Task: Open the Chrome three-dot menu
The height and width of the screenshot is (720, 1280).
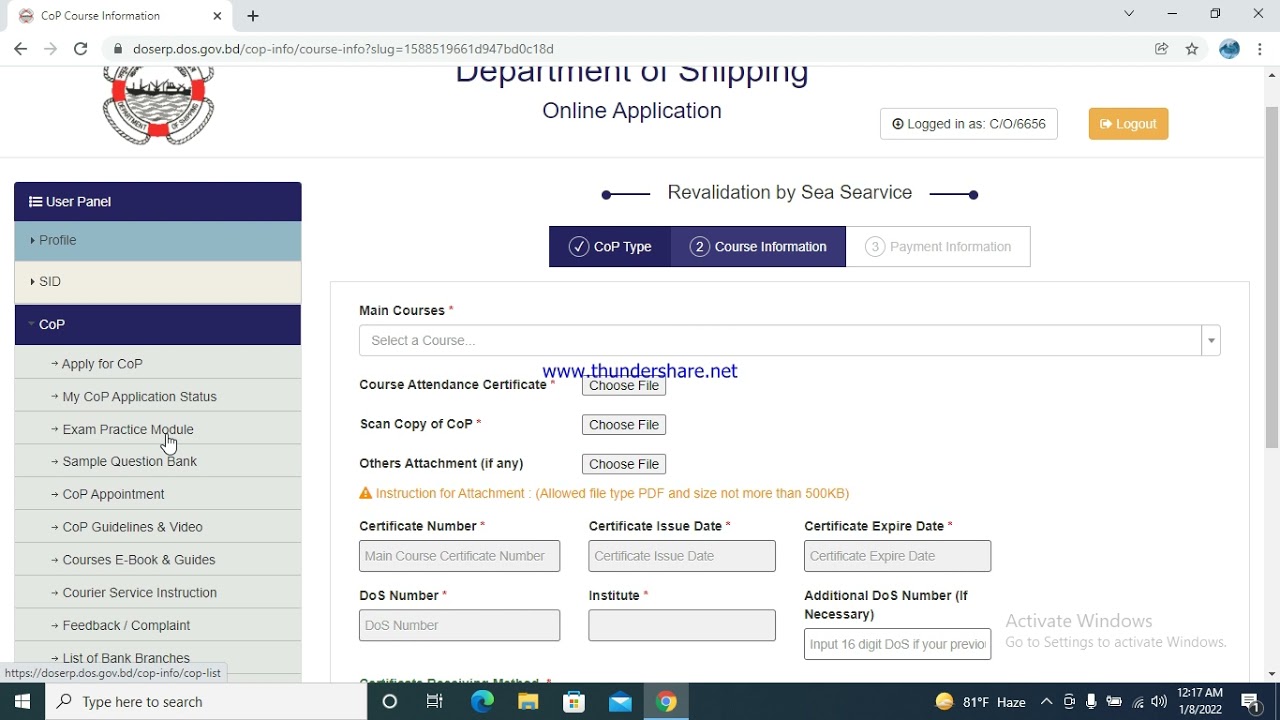Action: (1259, 48)
